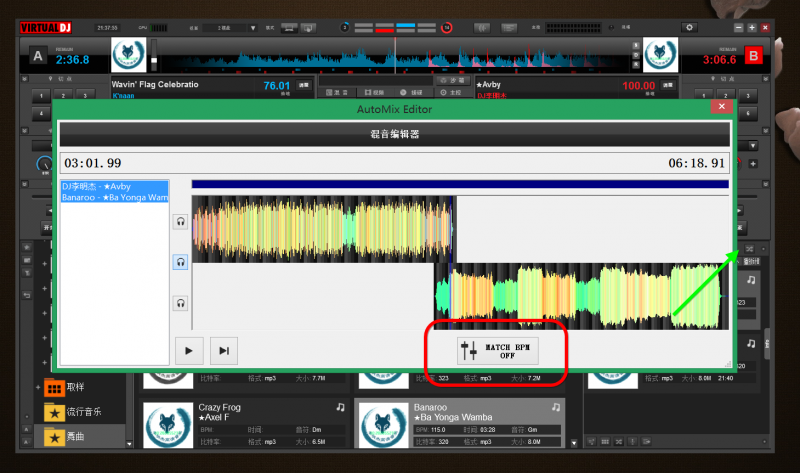Click the shuffle icon above the side list
This screenshot has width=800, height=473.
749,249
